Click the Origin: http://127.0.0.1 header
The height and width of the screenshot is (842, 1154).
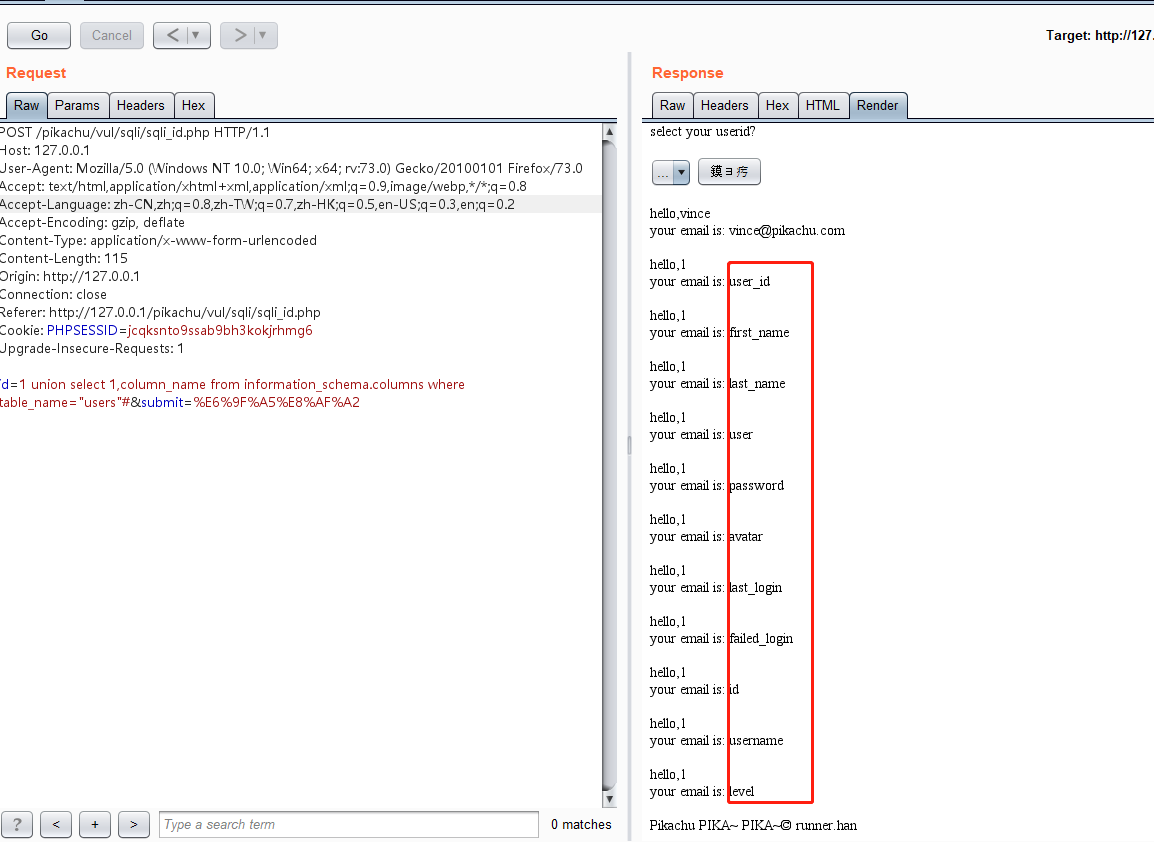[x=70, y=277]
